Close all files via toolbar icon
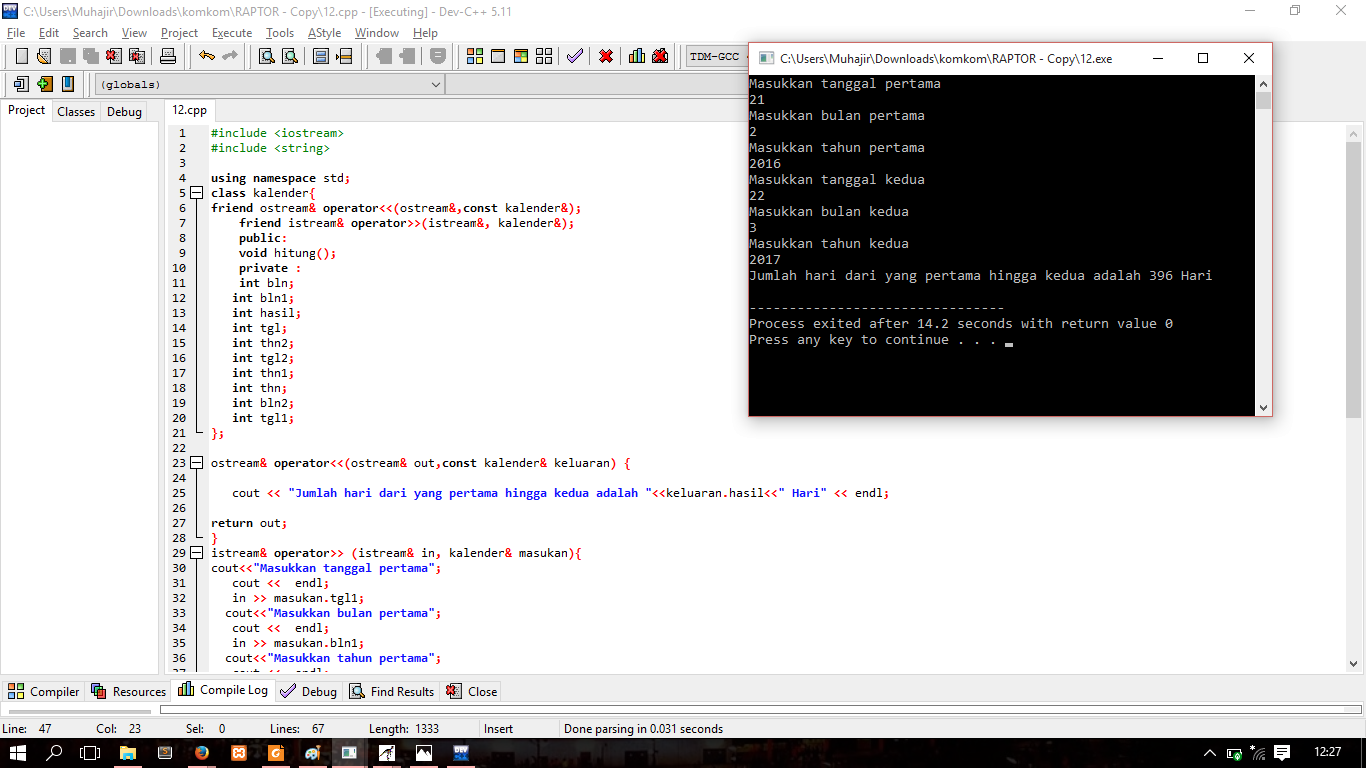Image resolution: width=1366 pixels, height=768 pixels. click(137, 56)
